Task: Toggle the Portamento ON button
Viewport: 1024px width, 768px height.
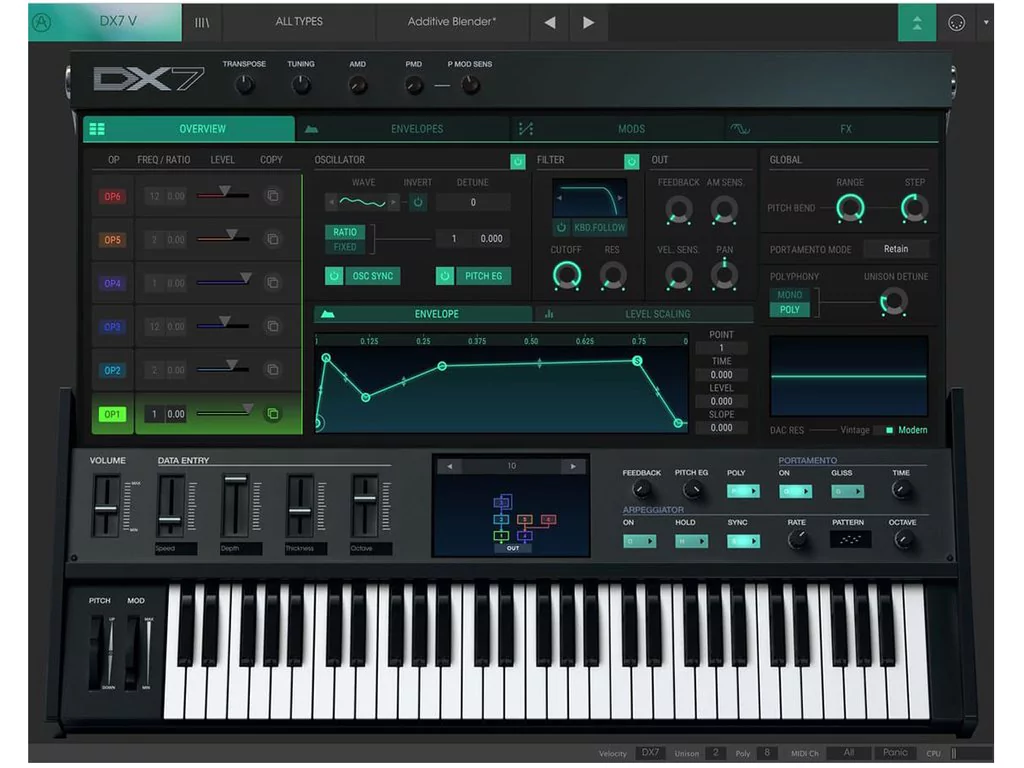Action: tap(795, 491)
